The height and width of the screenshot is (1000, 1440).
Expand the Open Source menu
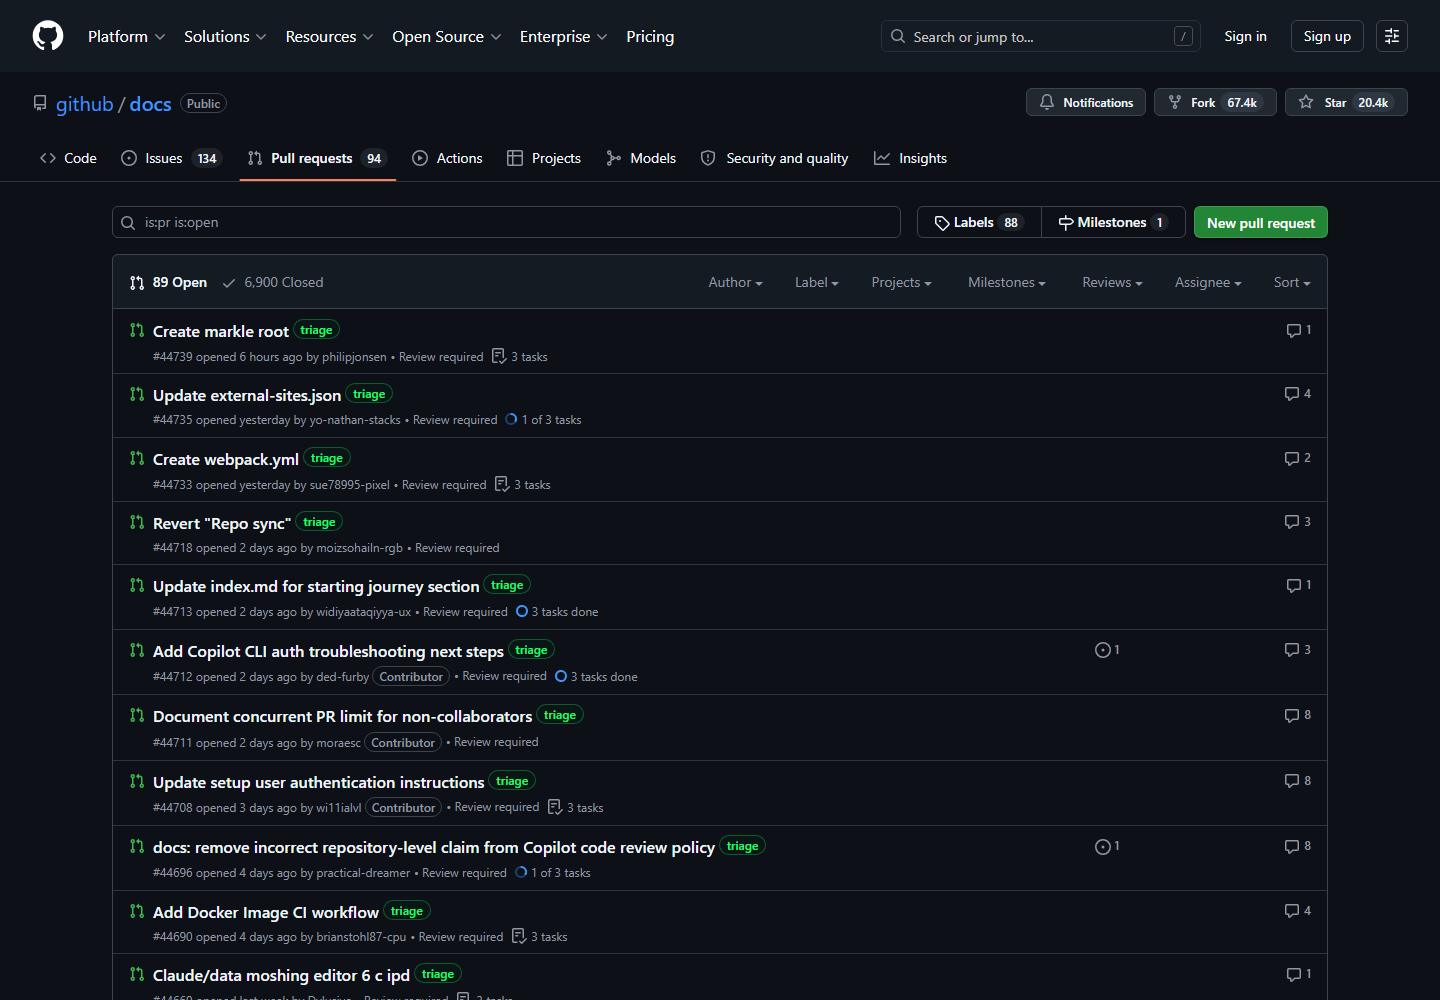447,36
